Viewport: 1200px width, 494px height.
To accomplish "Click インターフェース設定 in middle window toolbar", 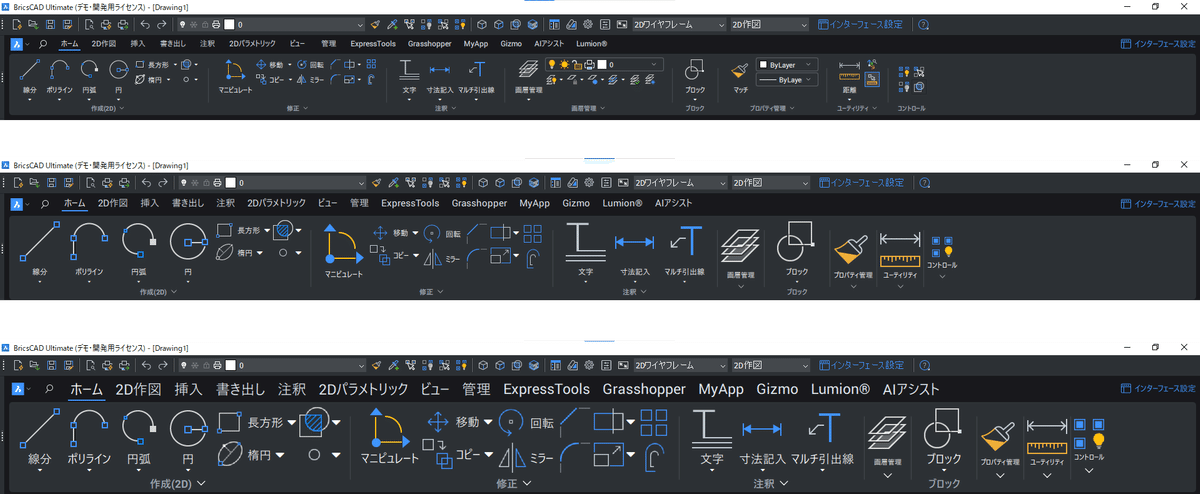I will pyautogui.click(x=860, y=182).
